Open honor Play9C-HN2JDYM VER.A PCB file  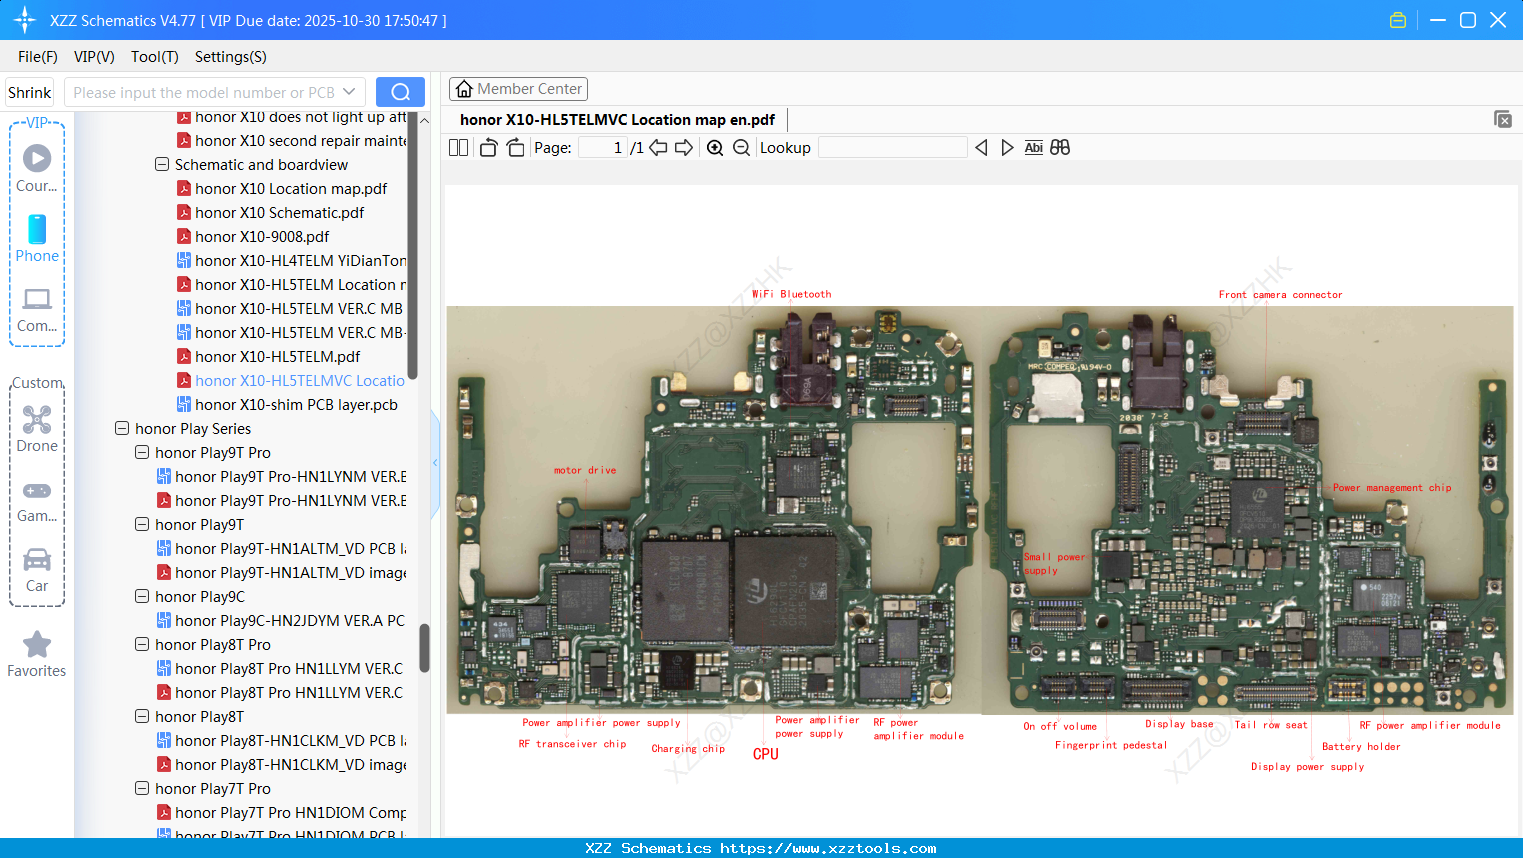(x=290, y=620)
